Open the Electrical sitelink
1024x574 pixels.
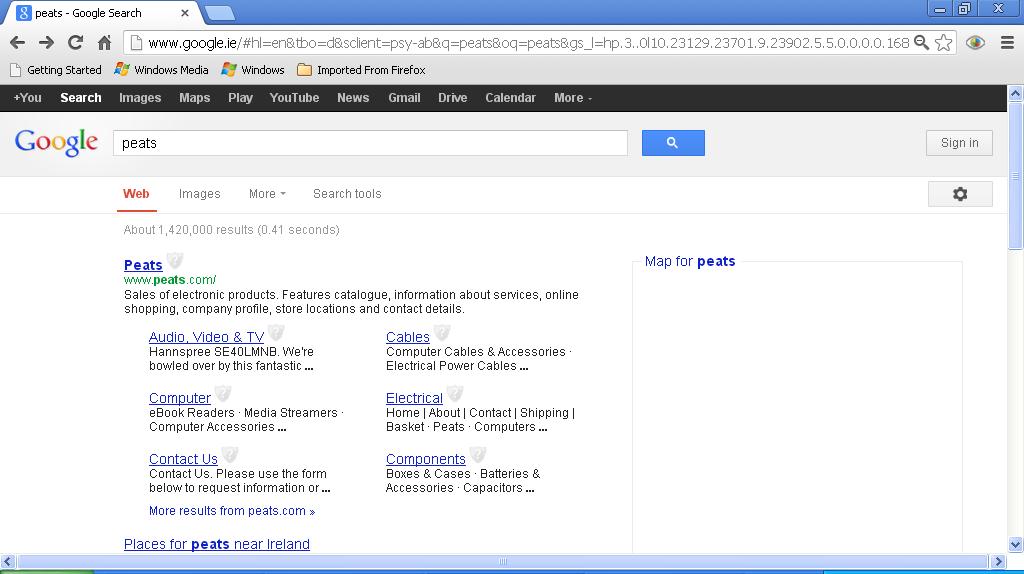[414, 398]
